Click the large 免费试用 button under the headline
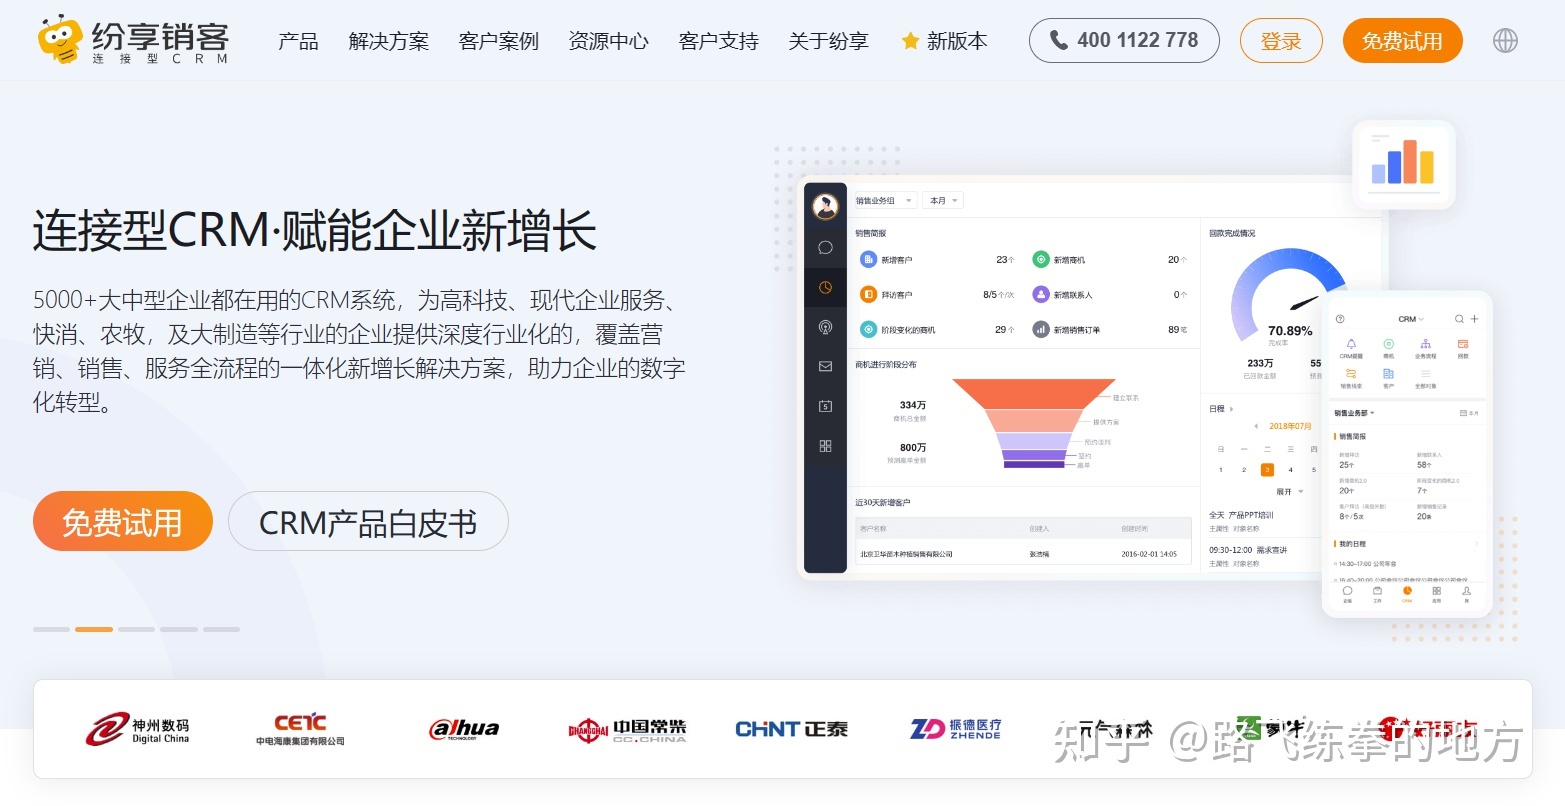This screenshot has width=1565, height=806. pyautogui.click(x=123, y=521)
